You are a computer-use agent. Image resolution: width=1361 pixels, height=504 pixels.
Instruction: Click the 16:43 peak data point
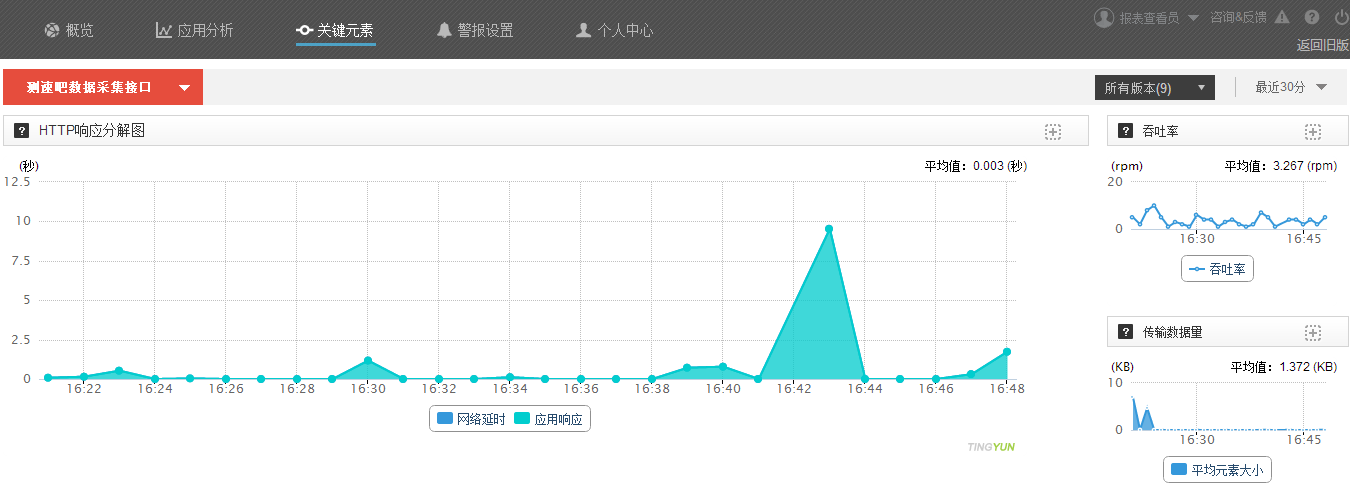click(829, 229)
